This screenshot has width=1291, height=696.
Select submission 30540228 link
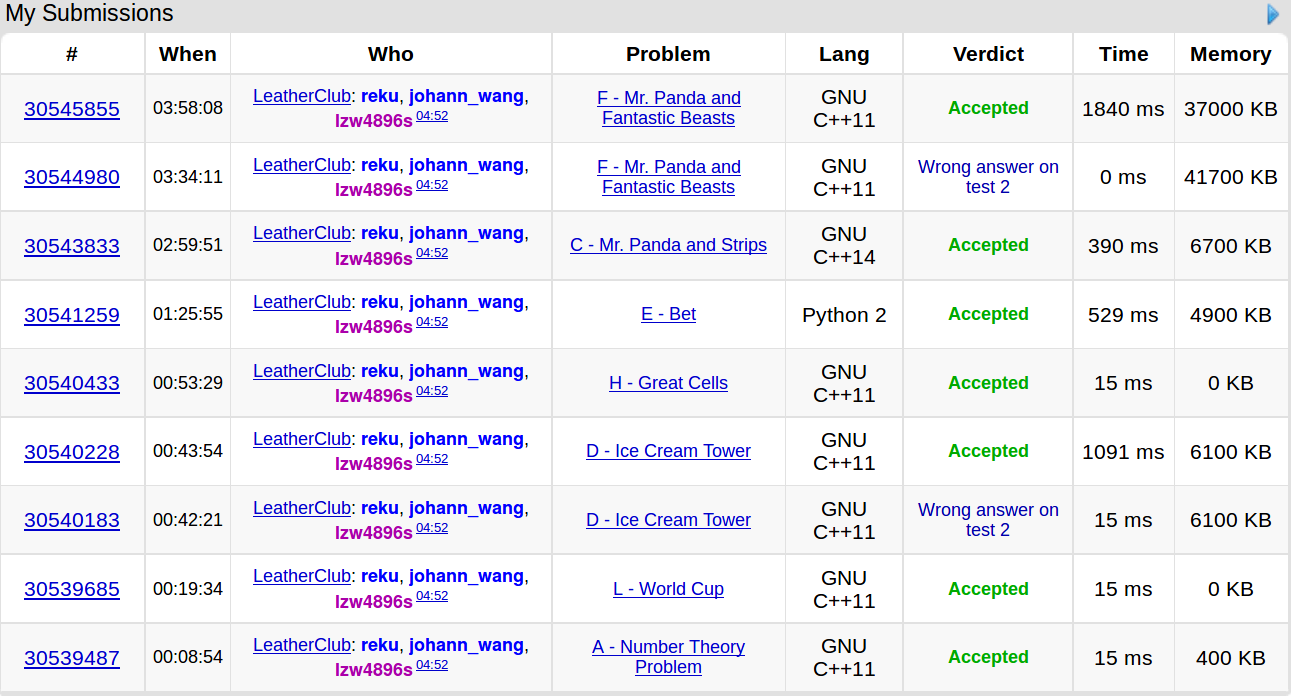(72, 452)
